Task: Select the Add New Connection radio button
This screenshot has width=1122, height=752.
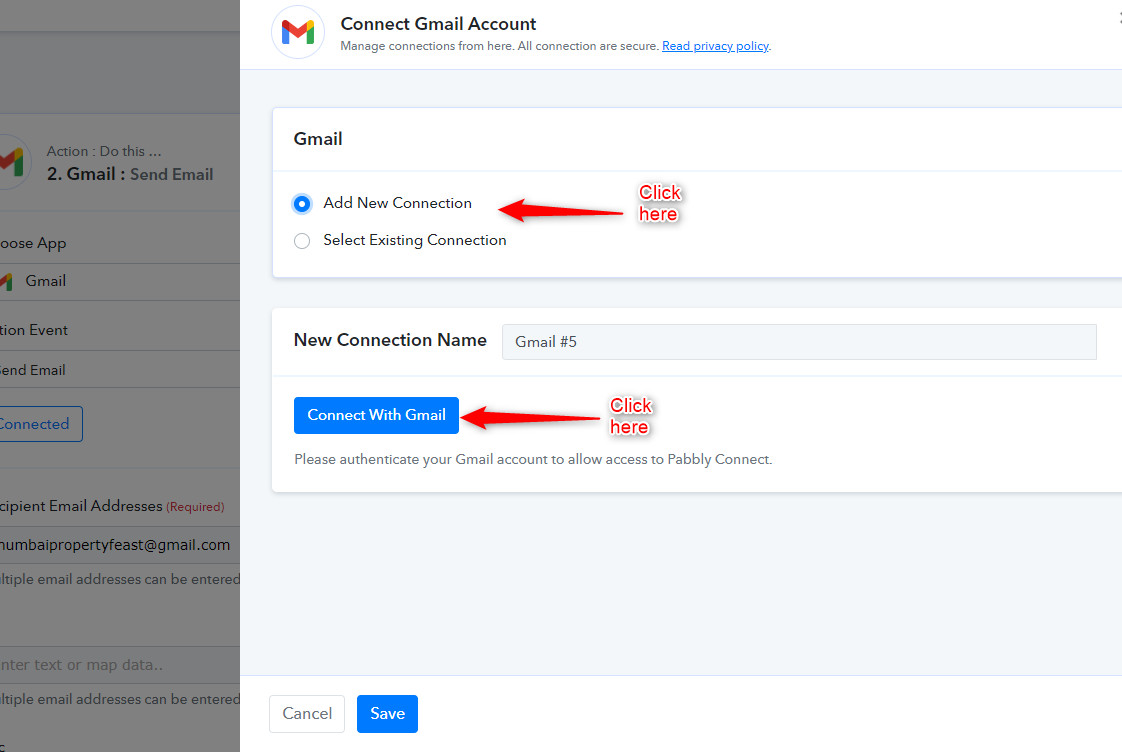Action: pos(302,204)
